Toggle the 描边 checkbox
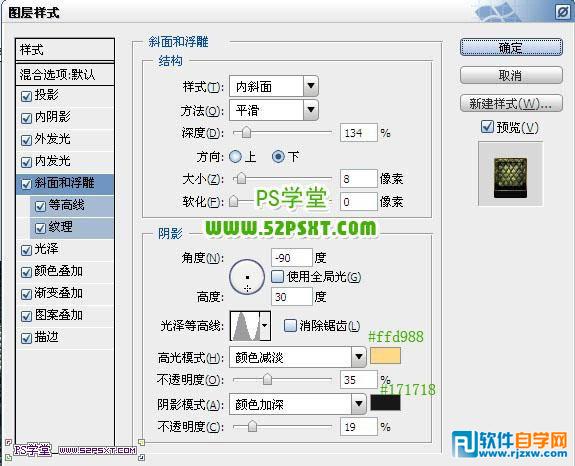575x466 pixels. [x=26, y=338]
